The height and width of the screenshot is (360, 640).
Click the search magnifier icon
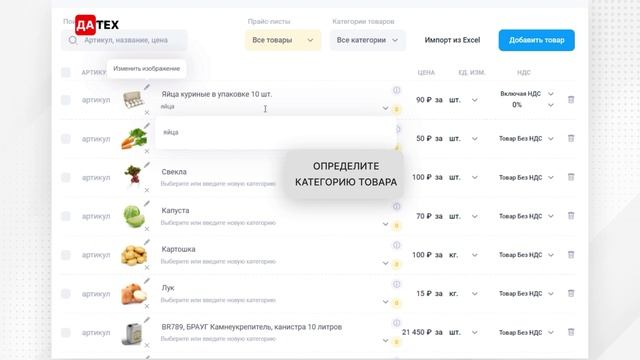coord(73,40)
